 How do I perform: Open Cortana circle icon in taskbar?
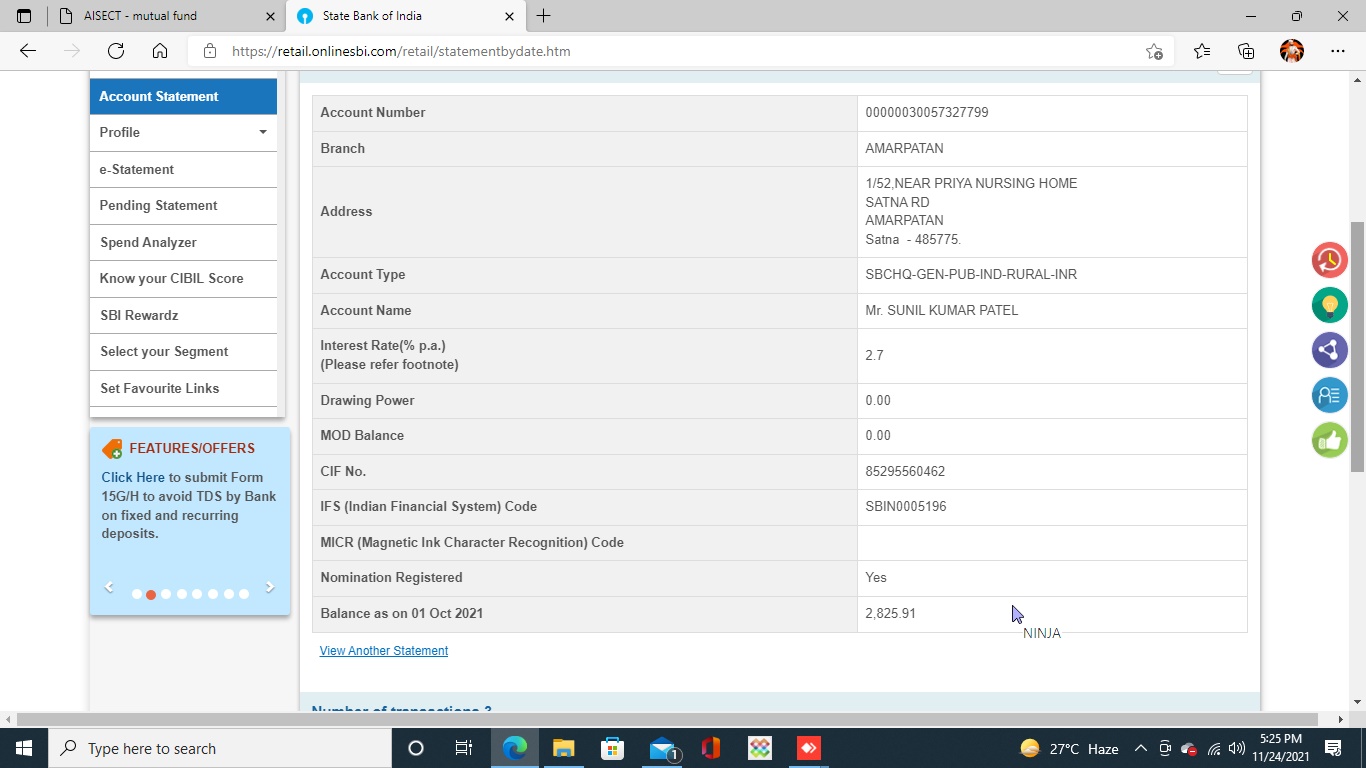416,748
